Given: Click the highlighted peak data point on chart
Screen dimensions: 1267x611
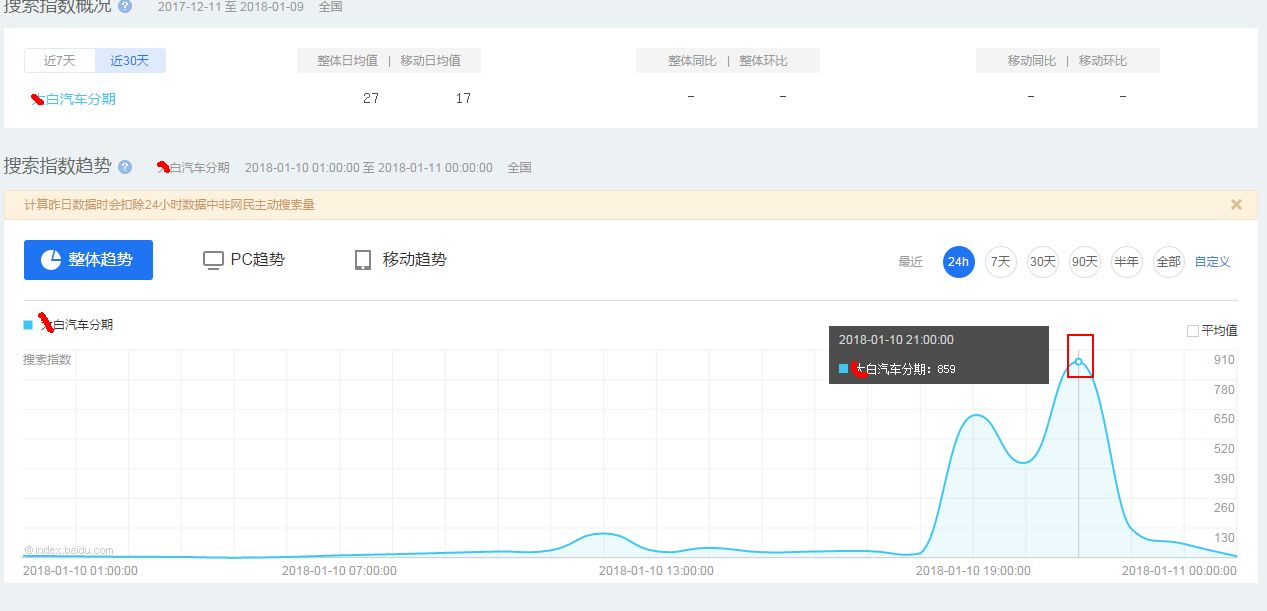Looking at the screenshot, I should point(1078,361).
